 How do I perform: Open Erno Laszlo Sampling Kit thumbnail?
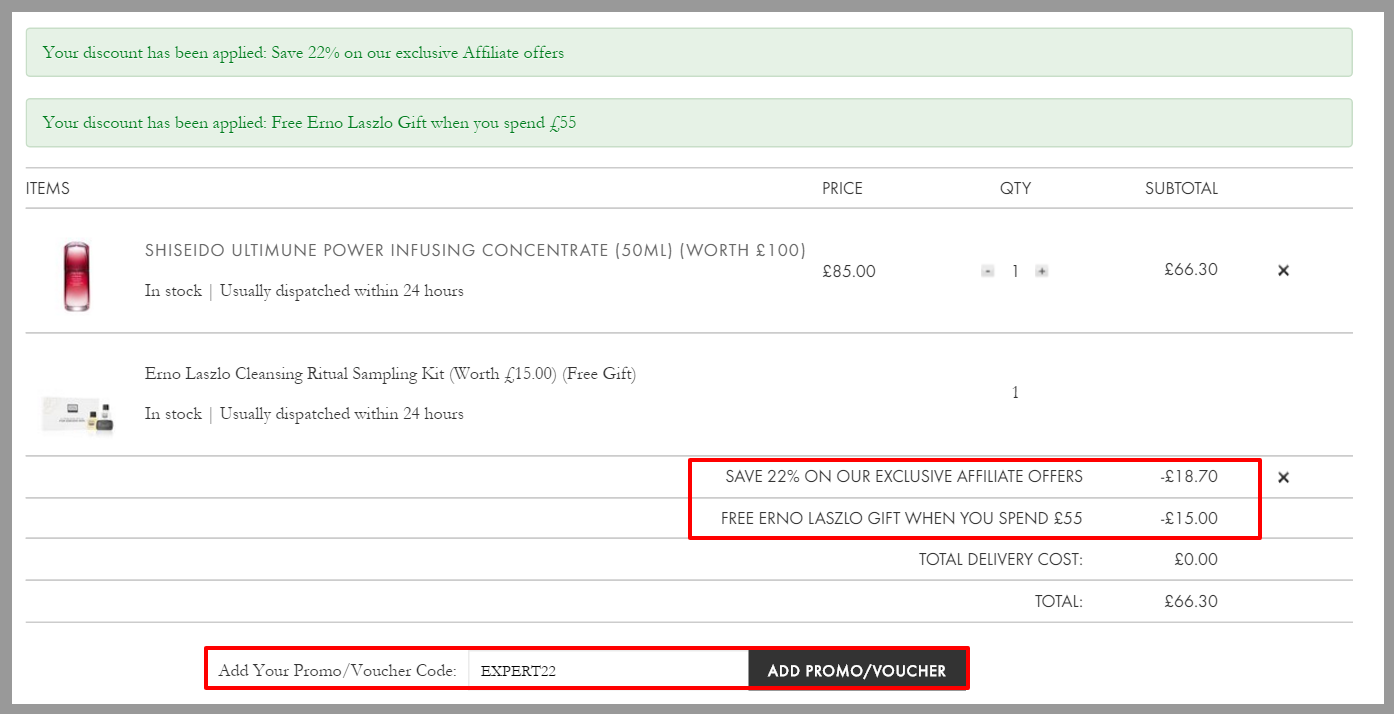(x=78, y=413)
